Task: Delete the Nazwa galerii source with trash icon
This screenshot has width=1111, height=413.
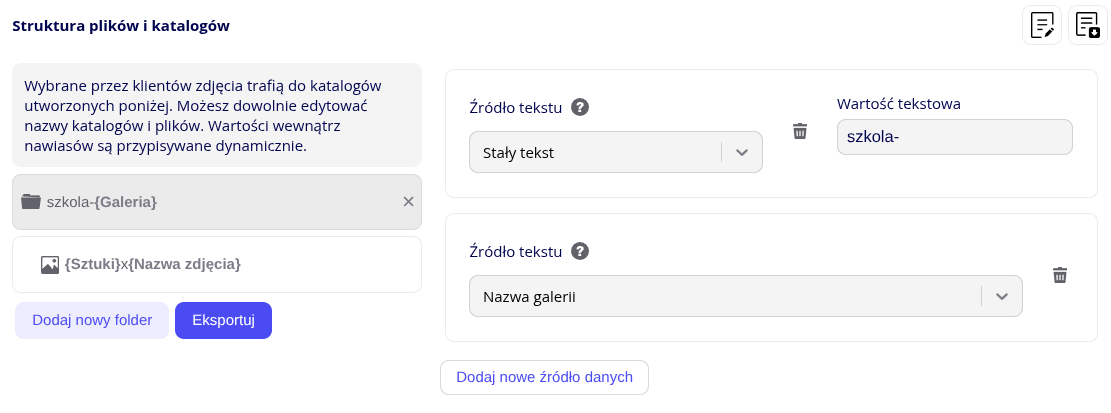Action: [1060, 275]
